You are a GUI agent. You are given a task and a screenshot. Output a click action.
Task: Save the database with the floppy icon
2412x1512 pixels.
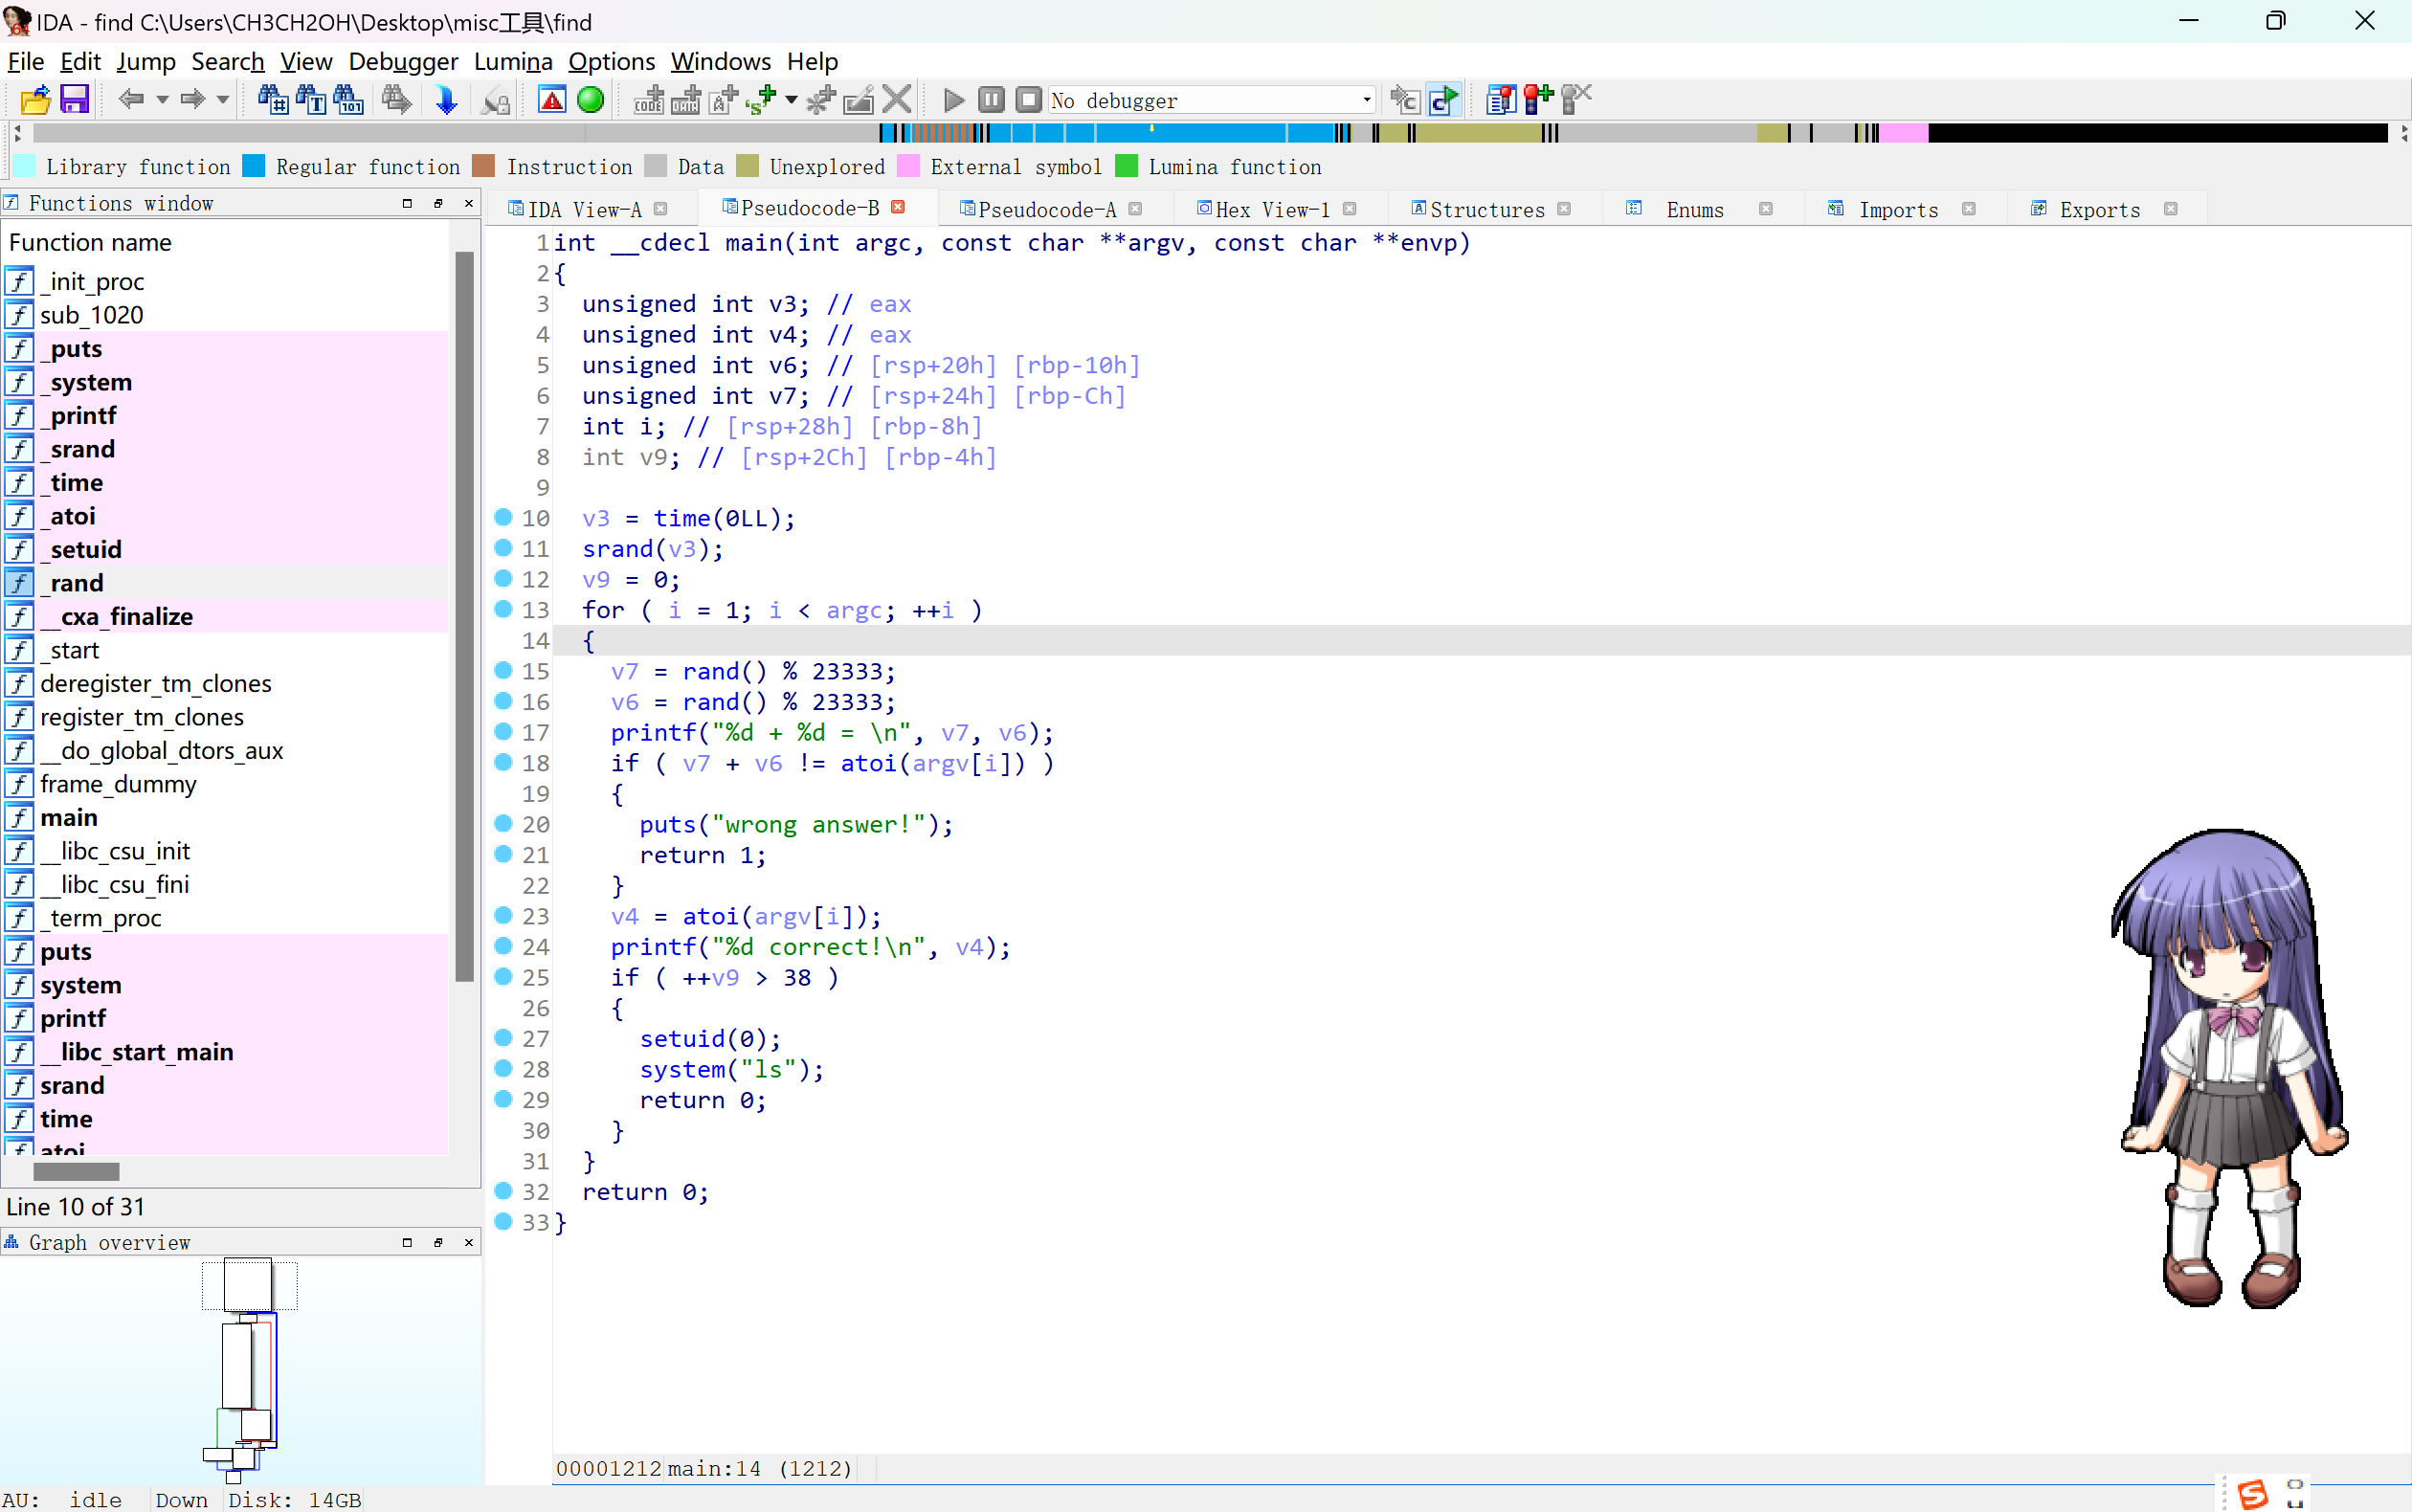(x=75, y=100)
